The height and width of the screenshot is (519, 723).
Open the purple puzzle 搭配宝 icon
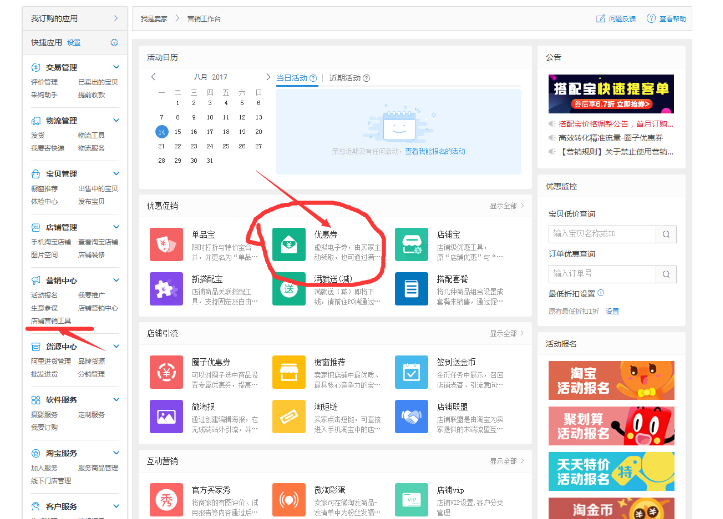166,289
